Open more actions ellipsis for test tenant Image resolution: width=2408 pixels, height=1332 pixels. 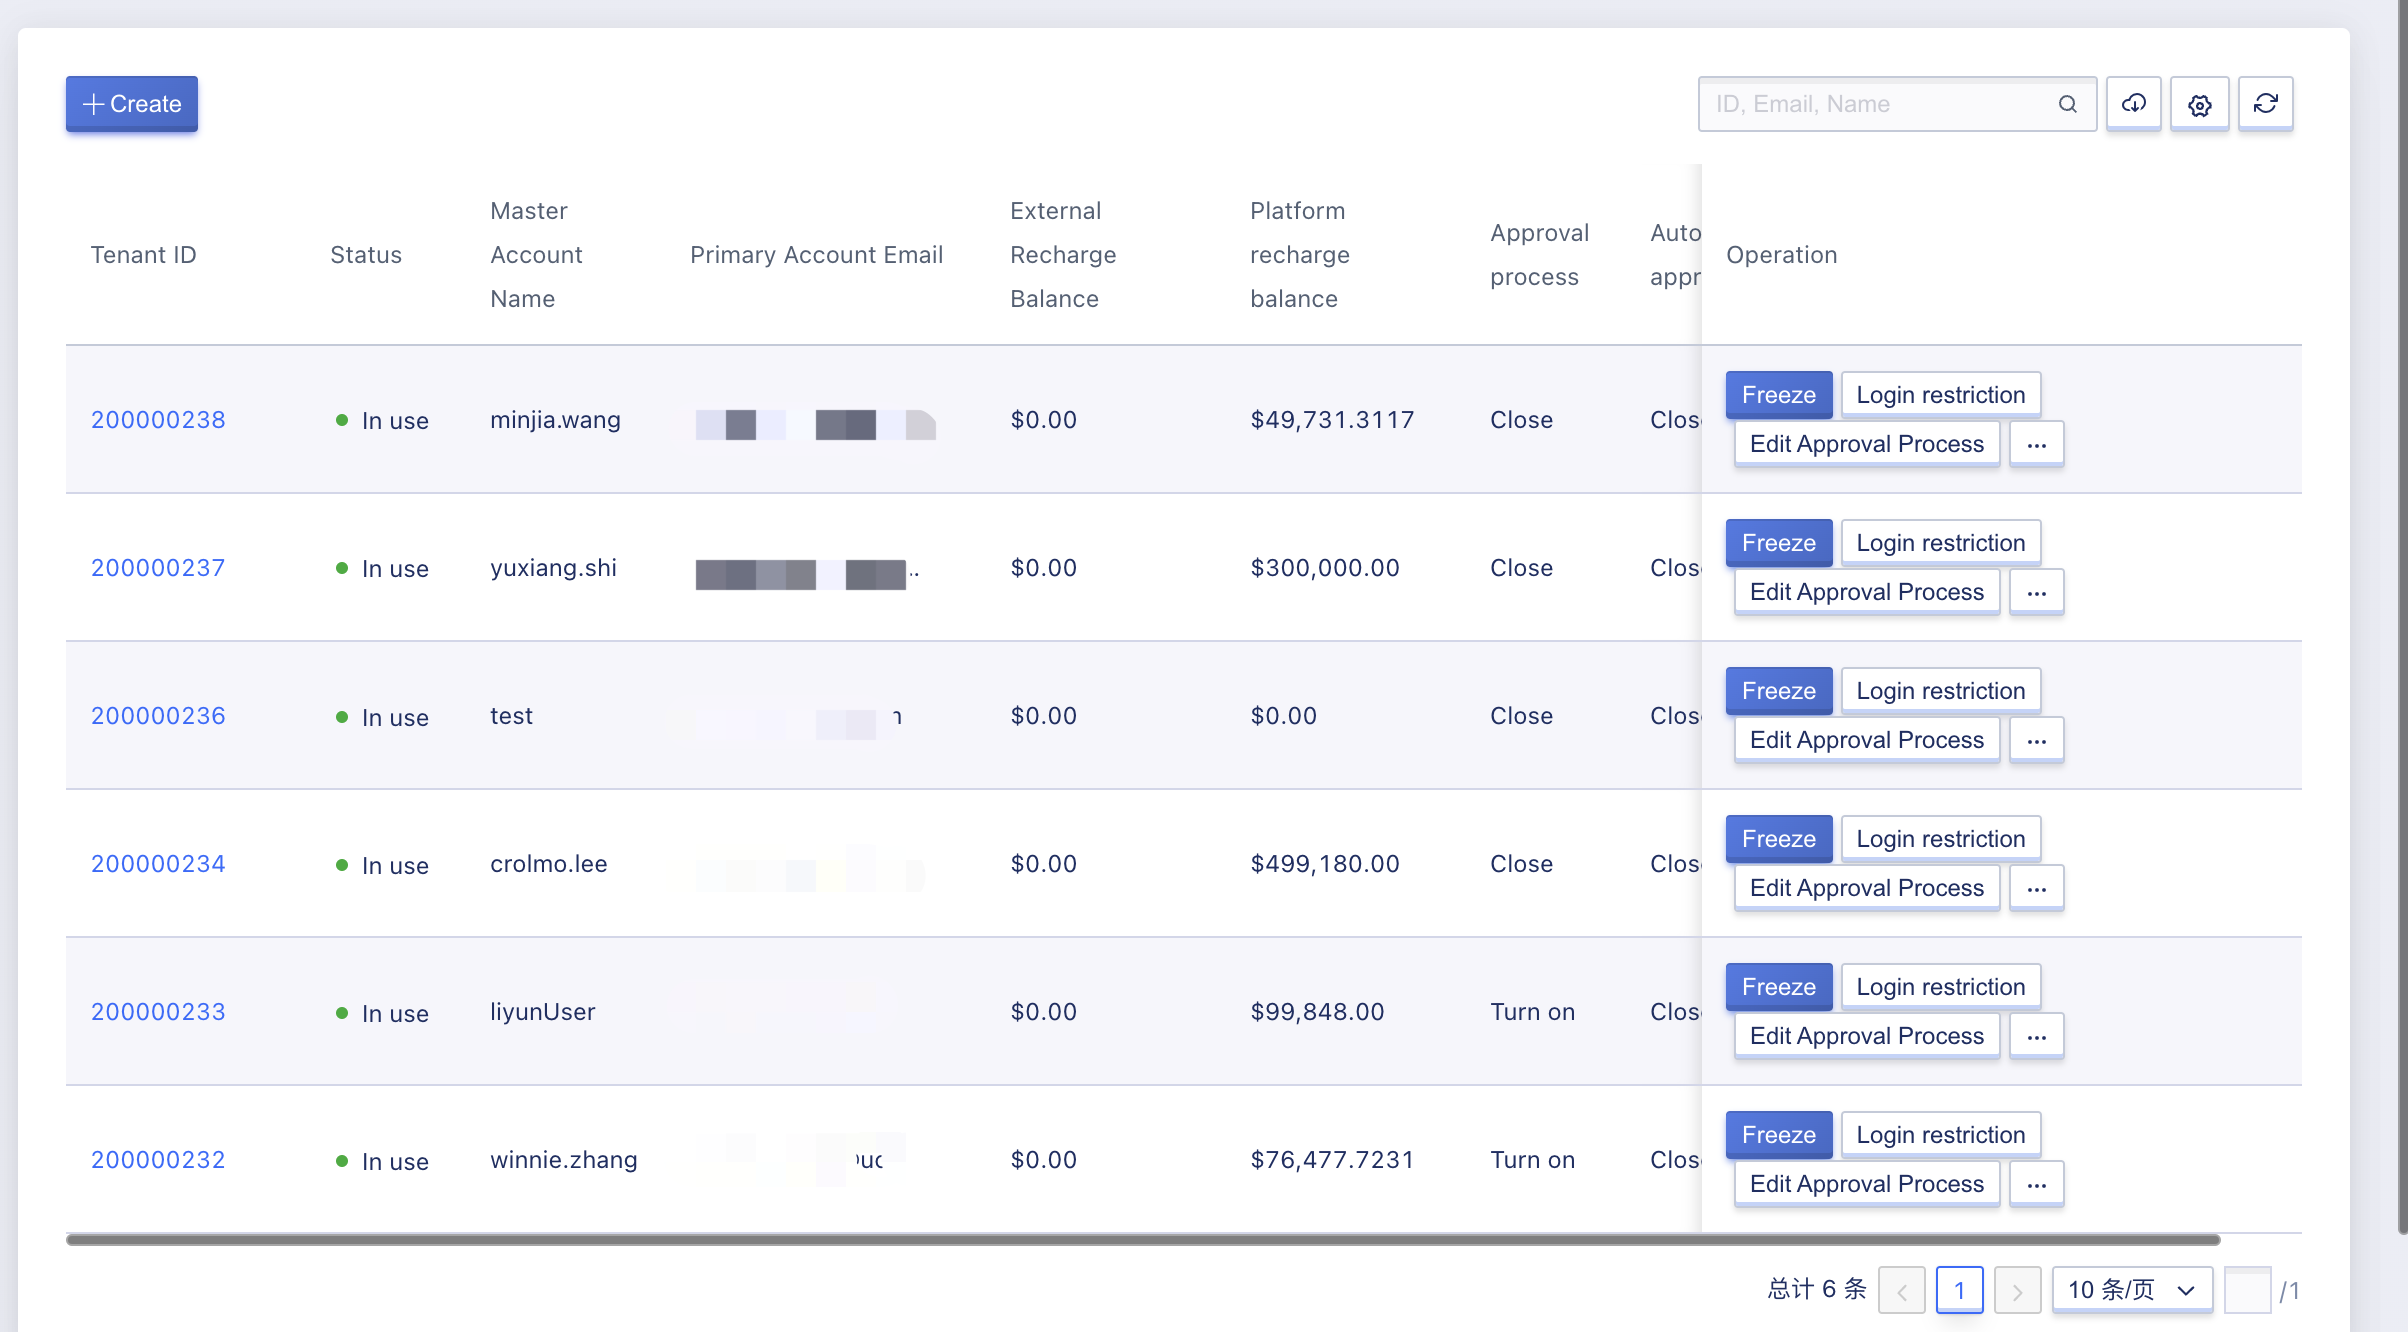2037,740
